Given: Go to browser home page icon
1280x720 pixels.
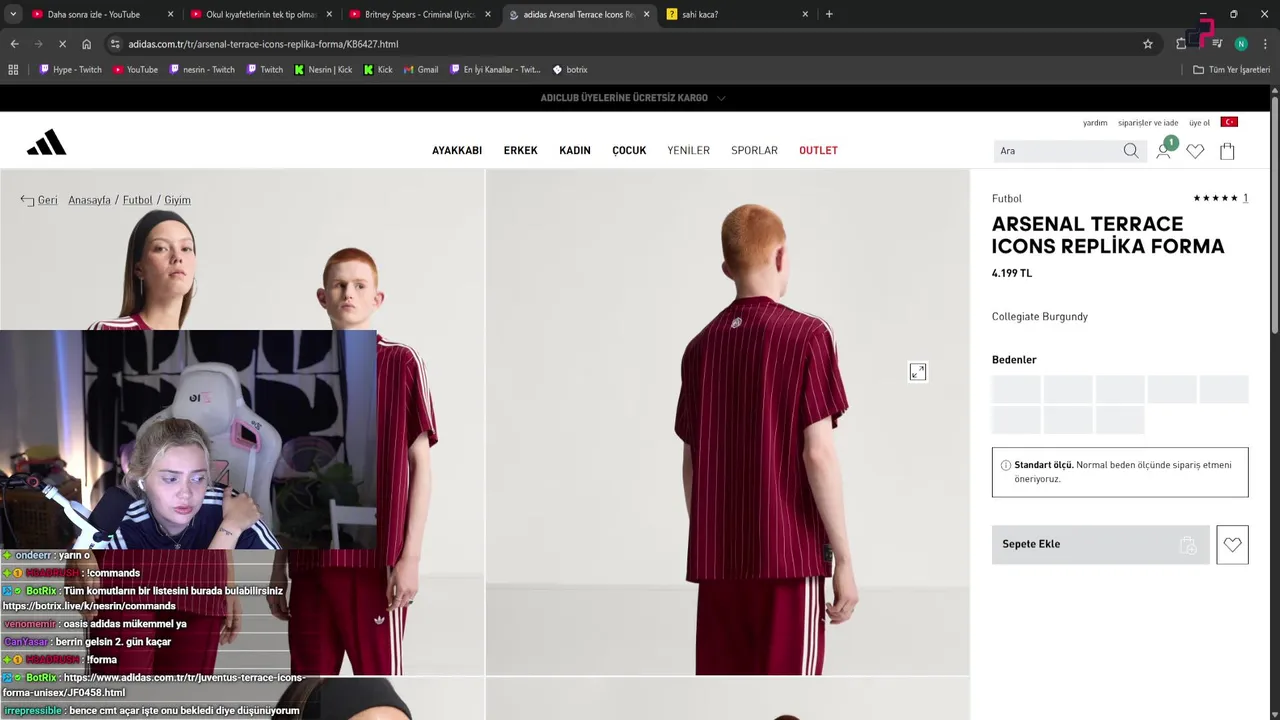Looking at the screenshot, I should point(87,44).
